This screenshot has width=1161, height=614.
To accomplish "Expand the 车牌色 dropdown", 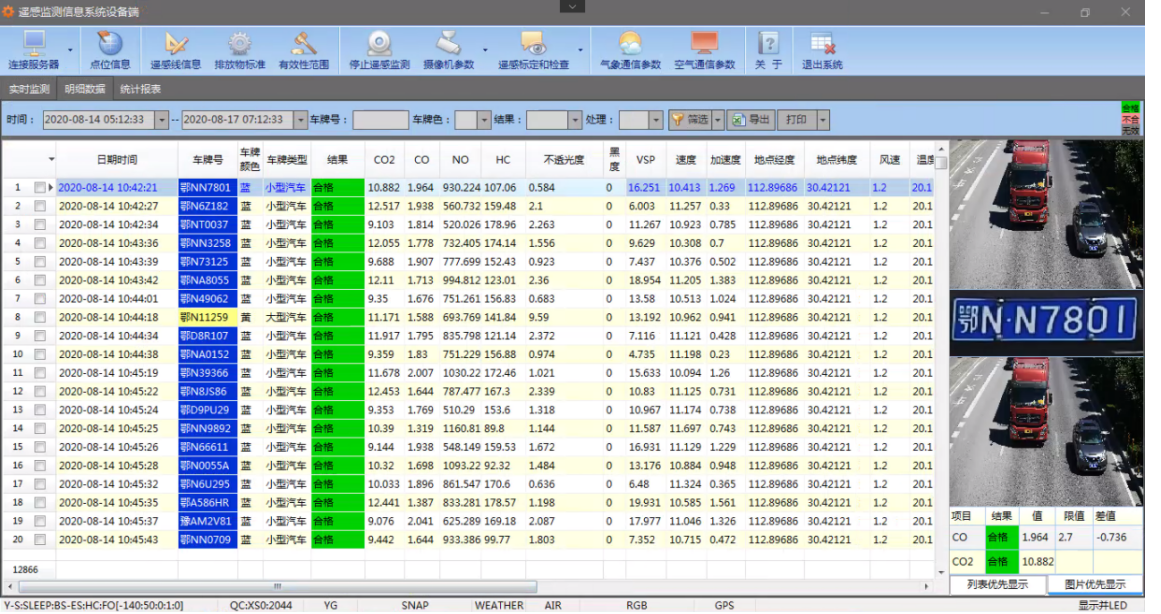I will pos(484,120).
